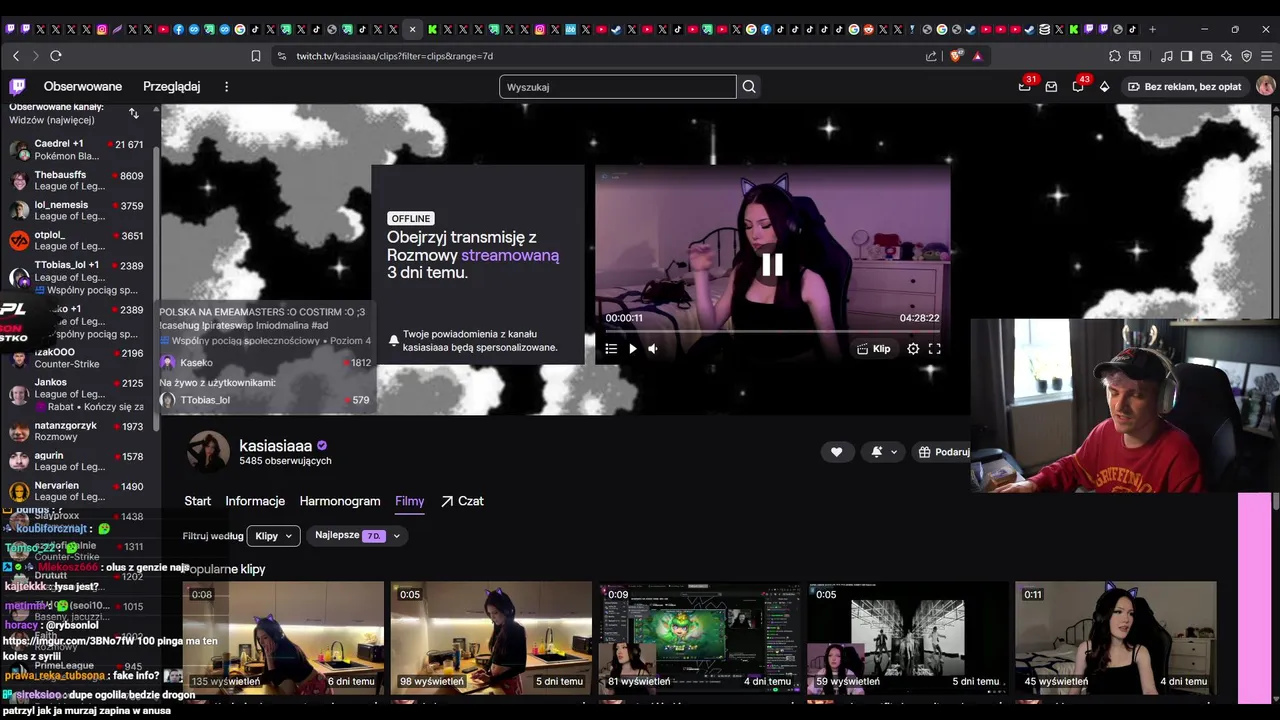Mute the video player volume

653,349
